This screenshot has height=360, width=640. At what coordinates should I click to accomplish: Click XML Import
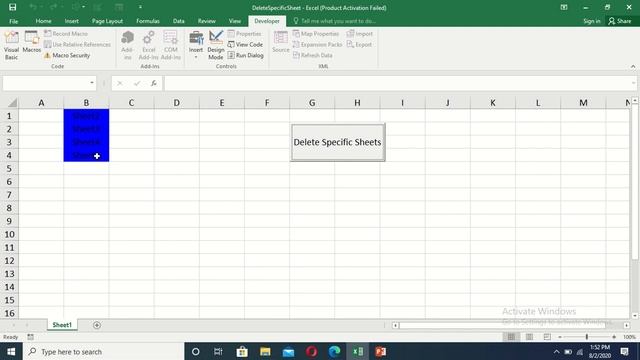[360, 33]
